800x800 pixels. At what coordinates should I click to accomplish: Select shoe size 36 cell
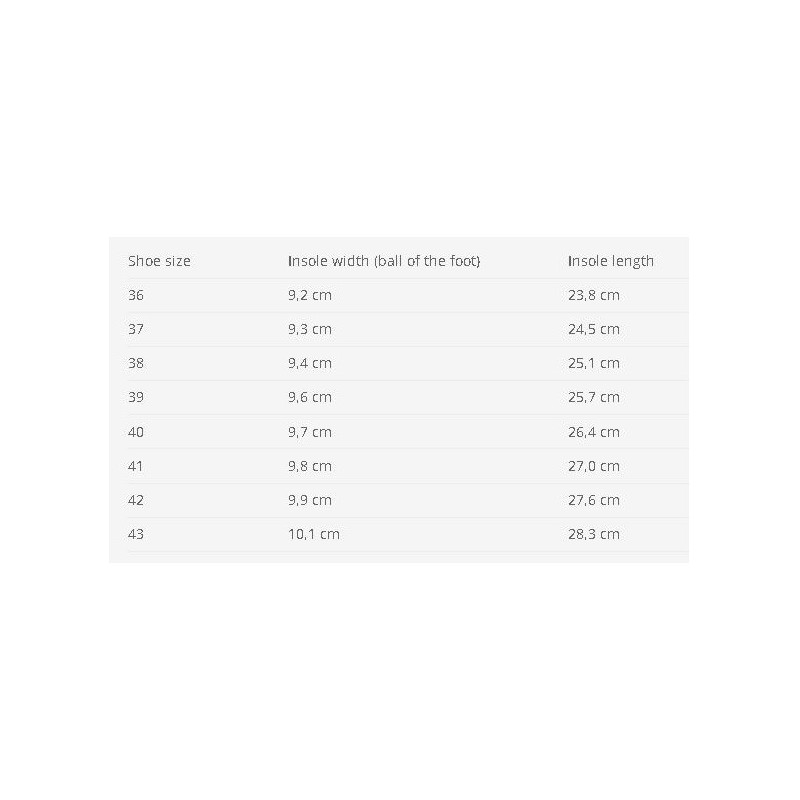click(136, 295)
